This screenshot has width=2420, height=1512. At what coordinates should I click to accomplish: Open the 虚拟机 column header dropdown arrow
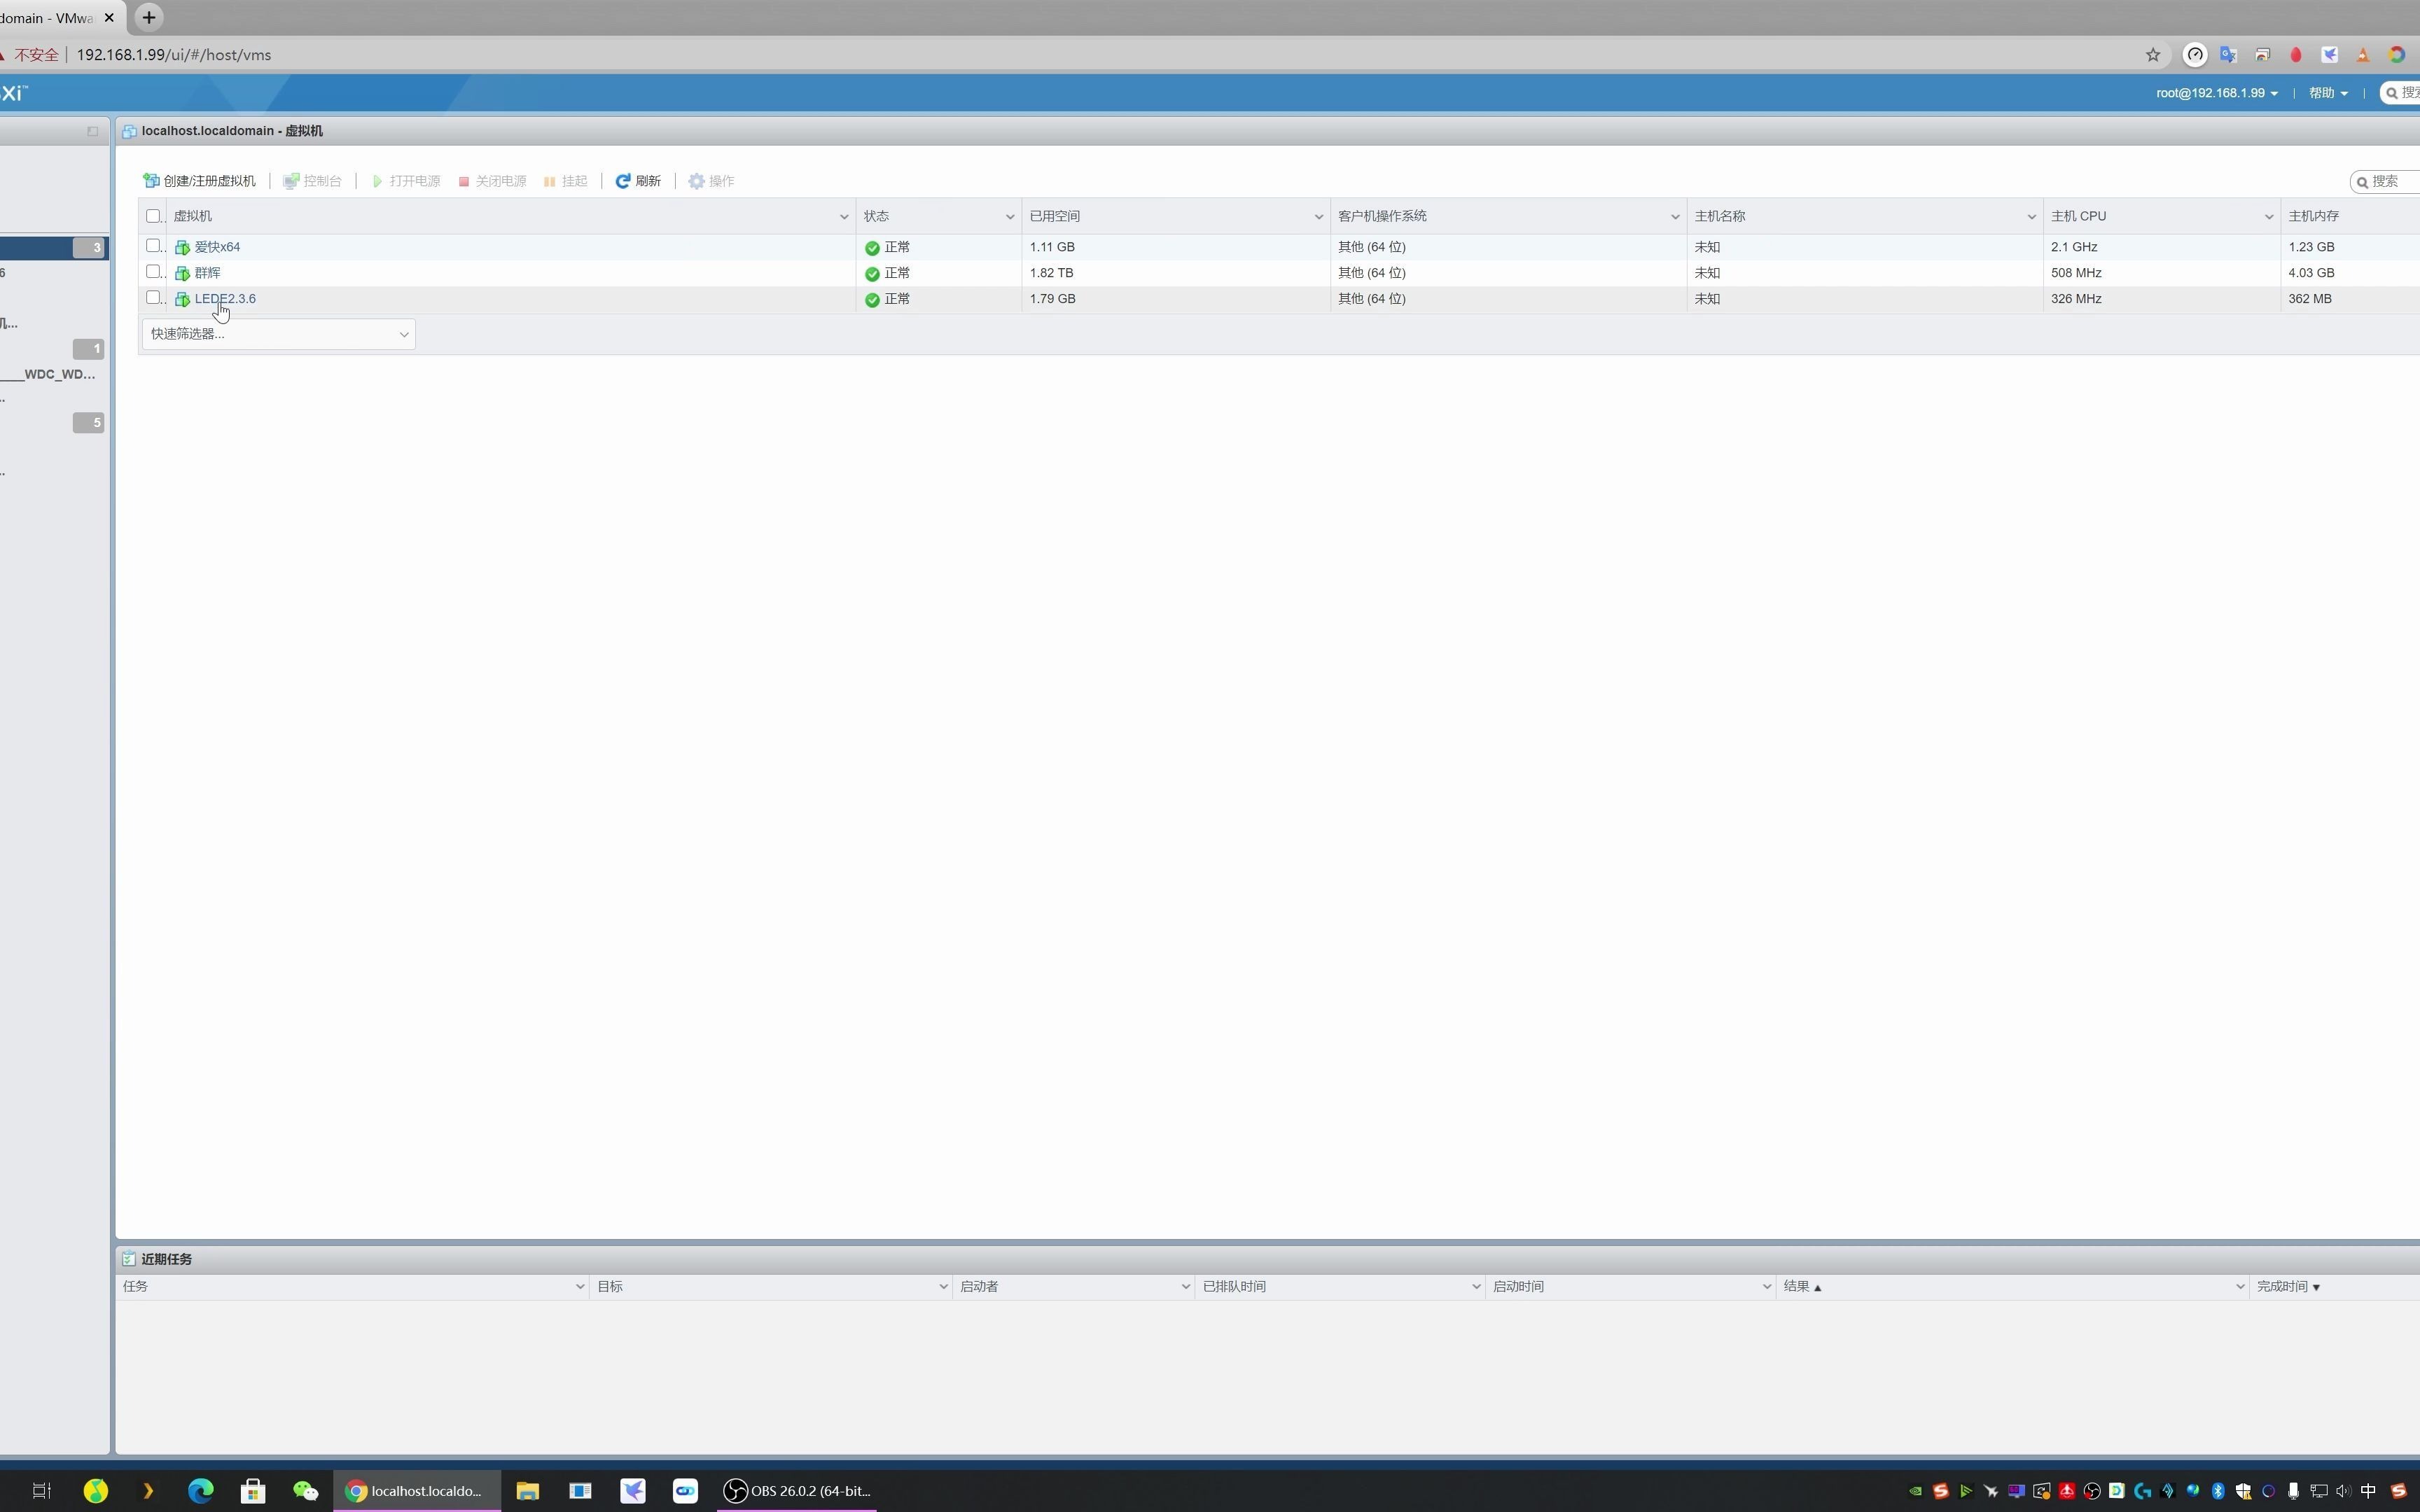pyautogui.click(x=843, y=217)
